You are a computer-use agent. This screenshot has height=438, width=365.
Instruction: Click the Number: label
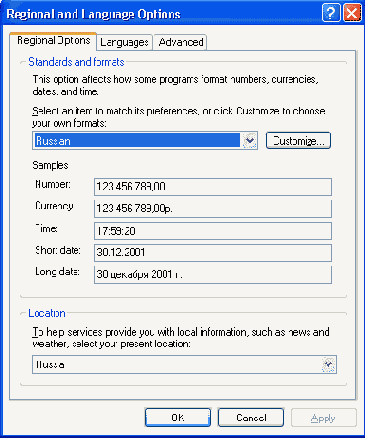tap(53, 184)
